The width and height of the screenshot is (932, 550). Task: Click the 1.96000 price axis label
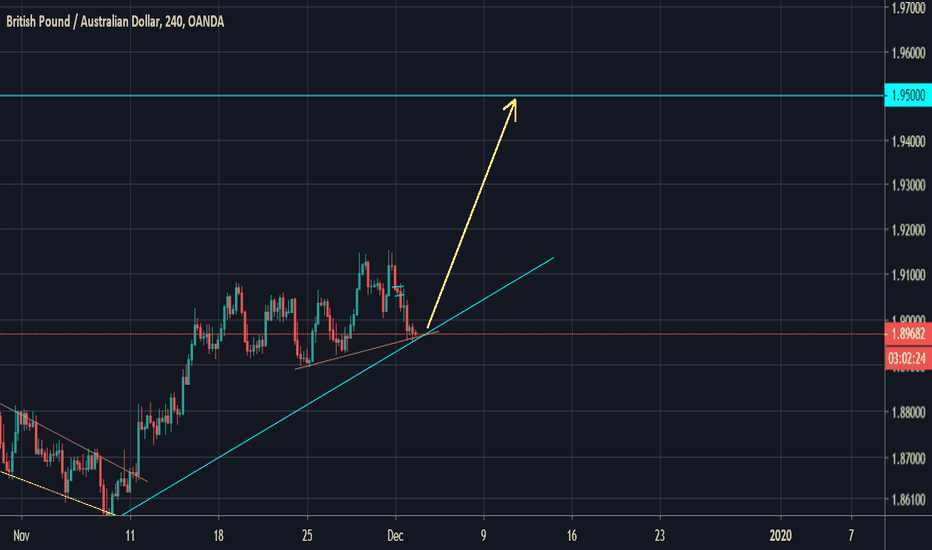coord(906,51)
